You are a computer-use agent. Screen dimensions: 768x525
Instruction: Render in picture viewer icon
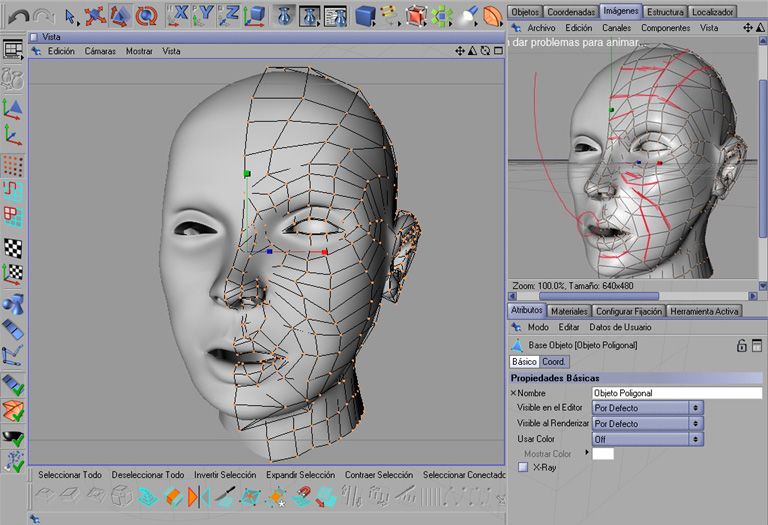coord(310,16)
